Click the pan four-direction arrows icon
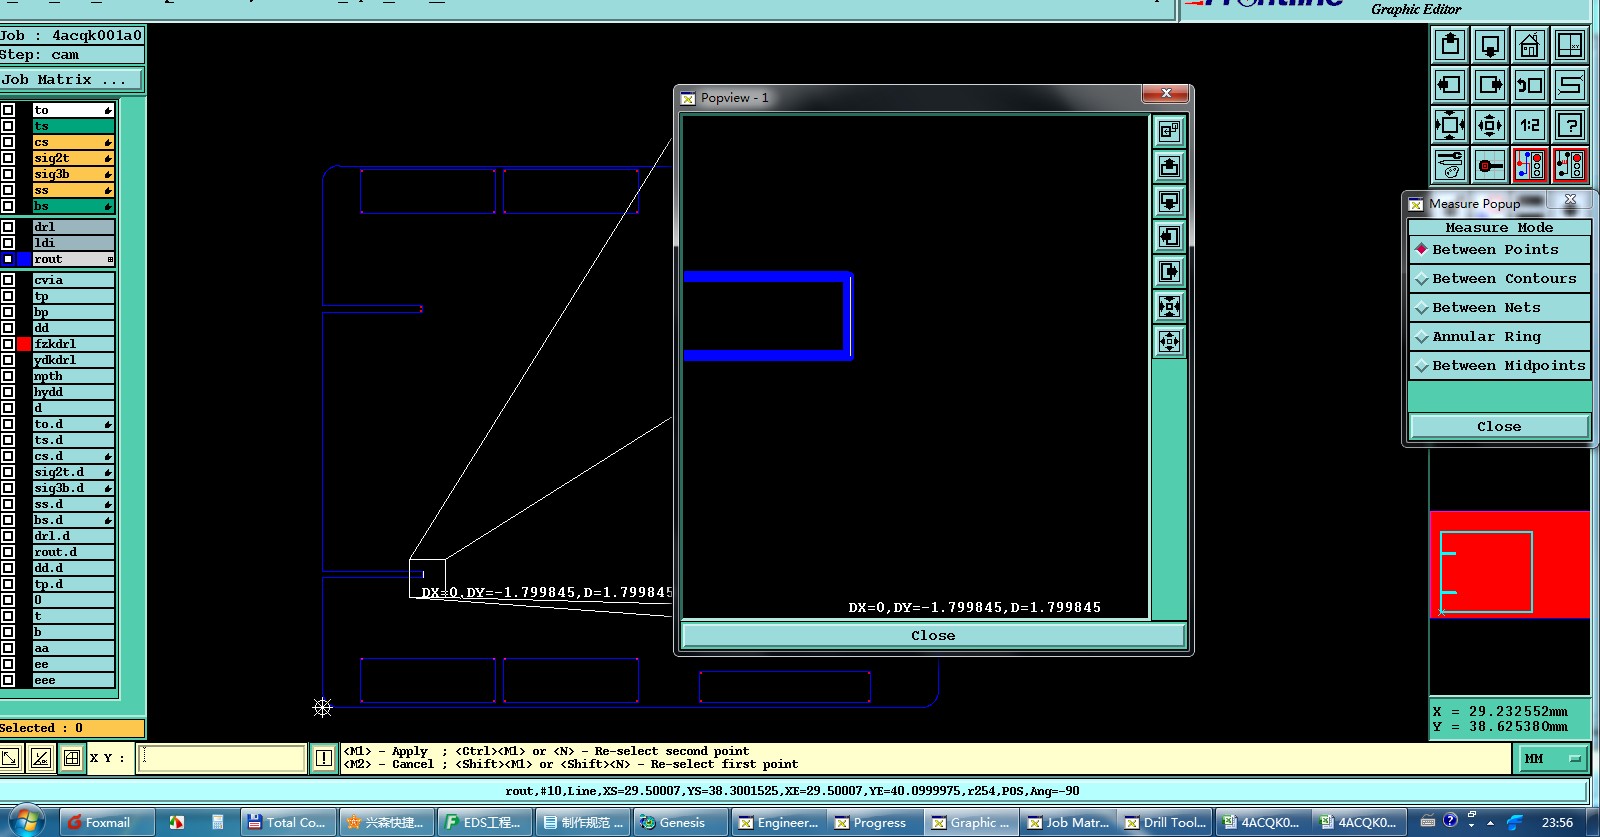Screen dimensions: 1600x837 pyautogui.click(x=1490, y=125)
